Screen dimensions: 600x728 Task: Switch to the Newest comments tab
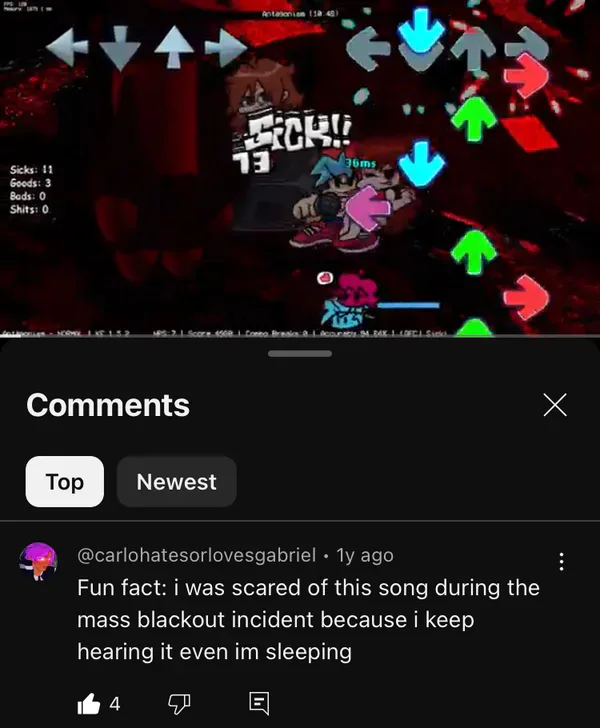[x=176, y=481]
